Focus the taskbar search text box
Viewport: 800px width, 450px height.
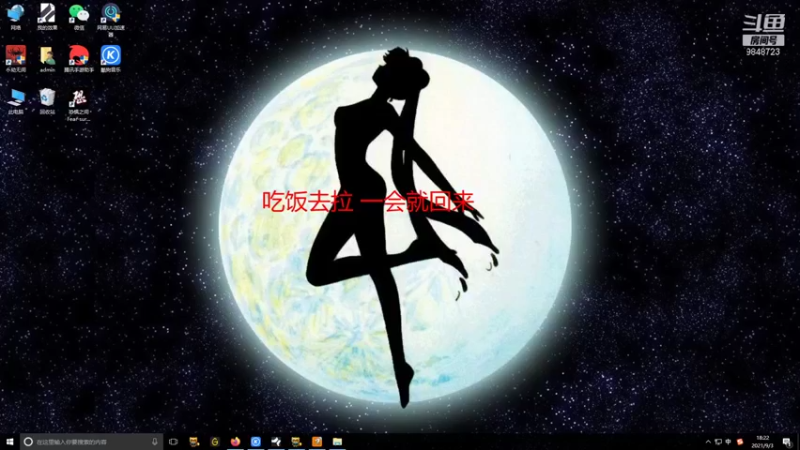[x=92, y=442]
